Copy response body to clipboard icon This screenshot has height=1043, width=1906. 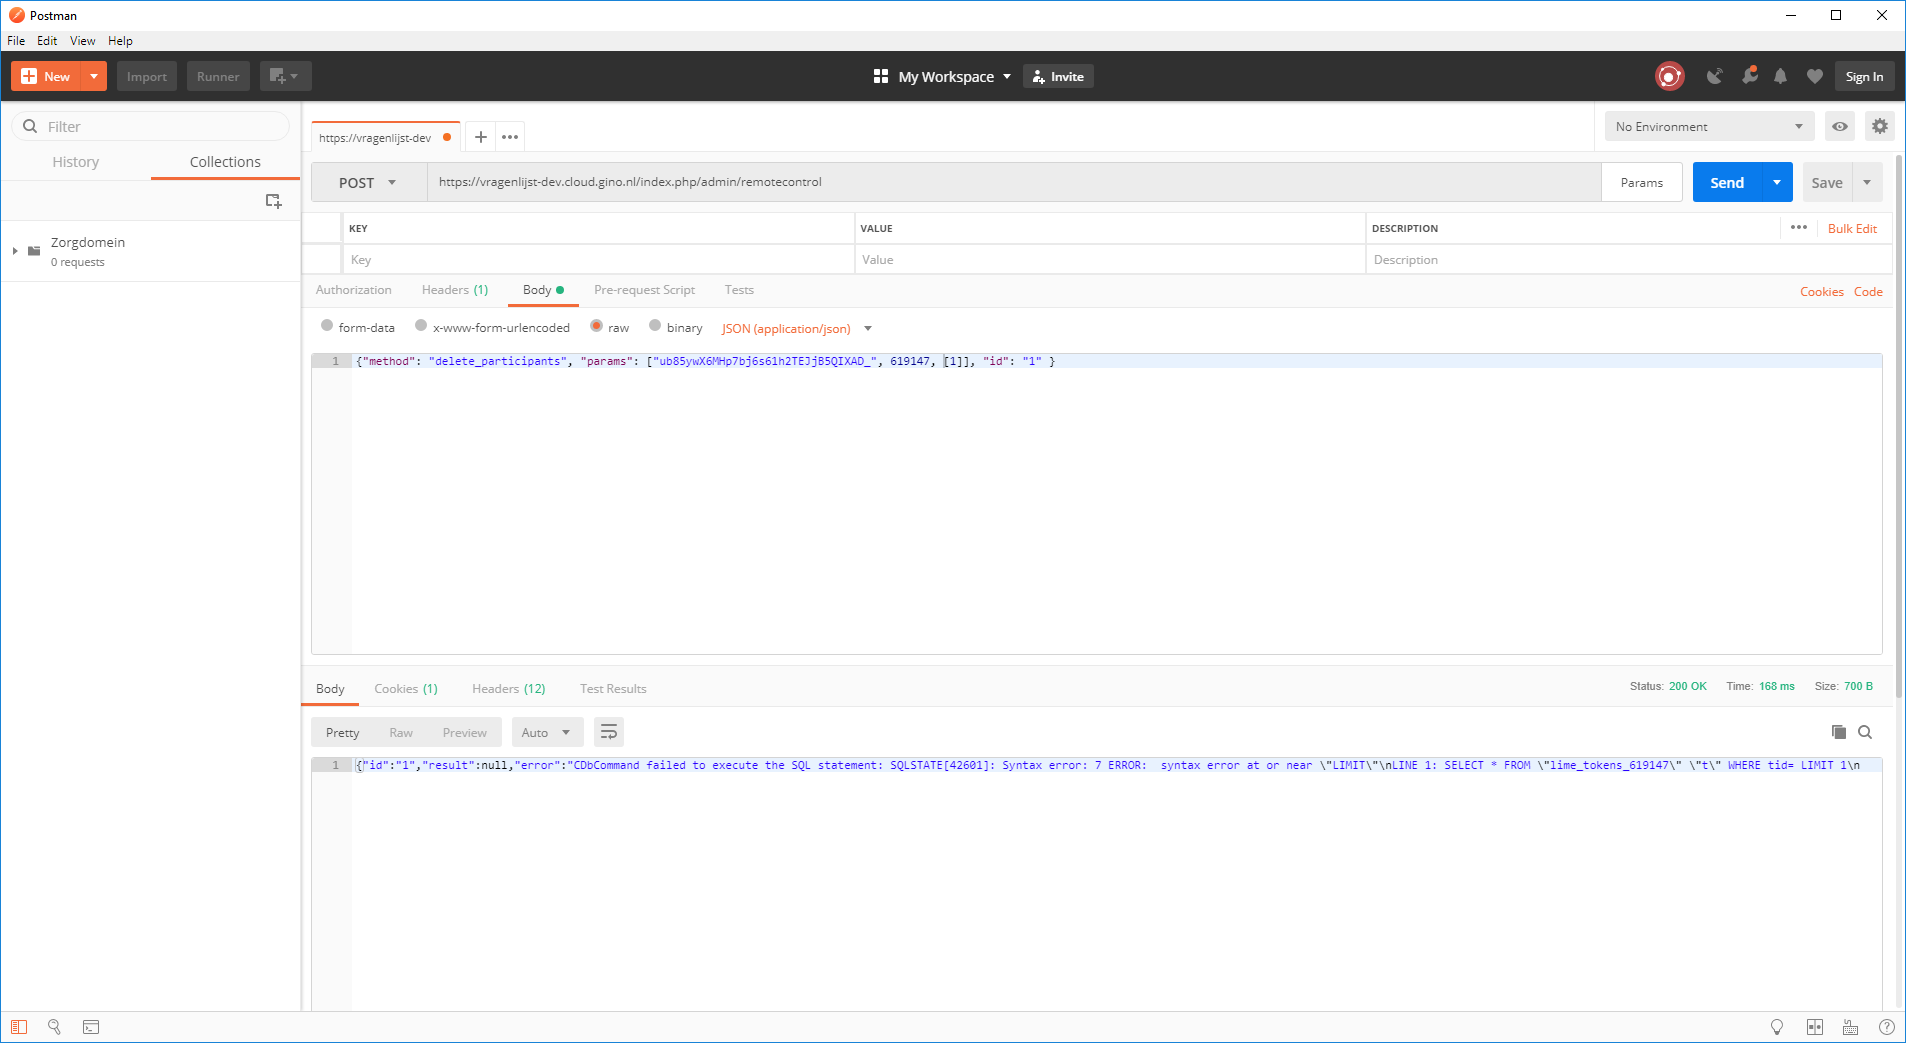click(1838, 732)
